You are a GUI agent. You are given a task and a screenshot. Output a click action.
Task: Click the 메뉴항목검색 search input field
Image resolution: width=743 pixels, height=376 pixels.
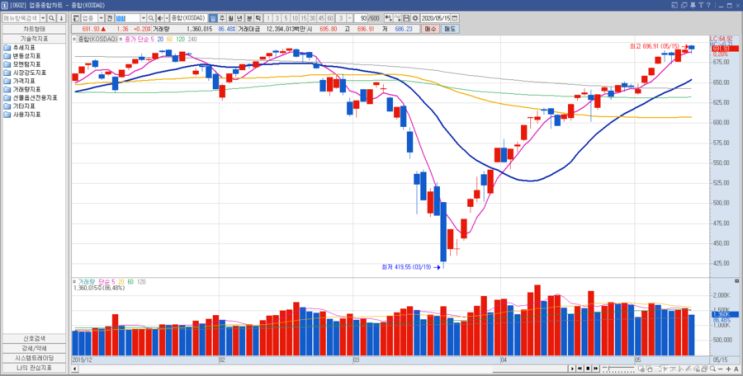click(x=21, y=18)
